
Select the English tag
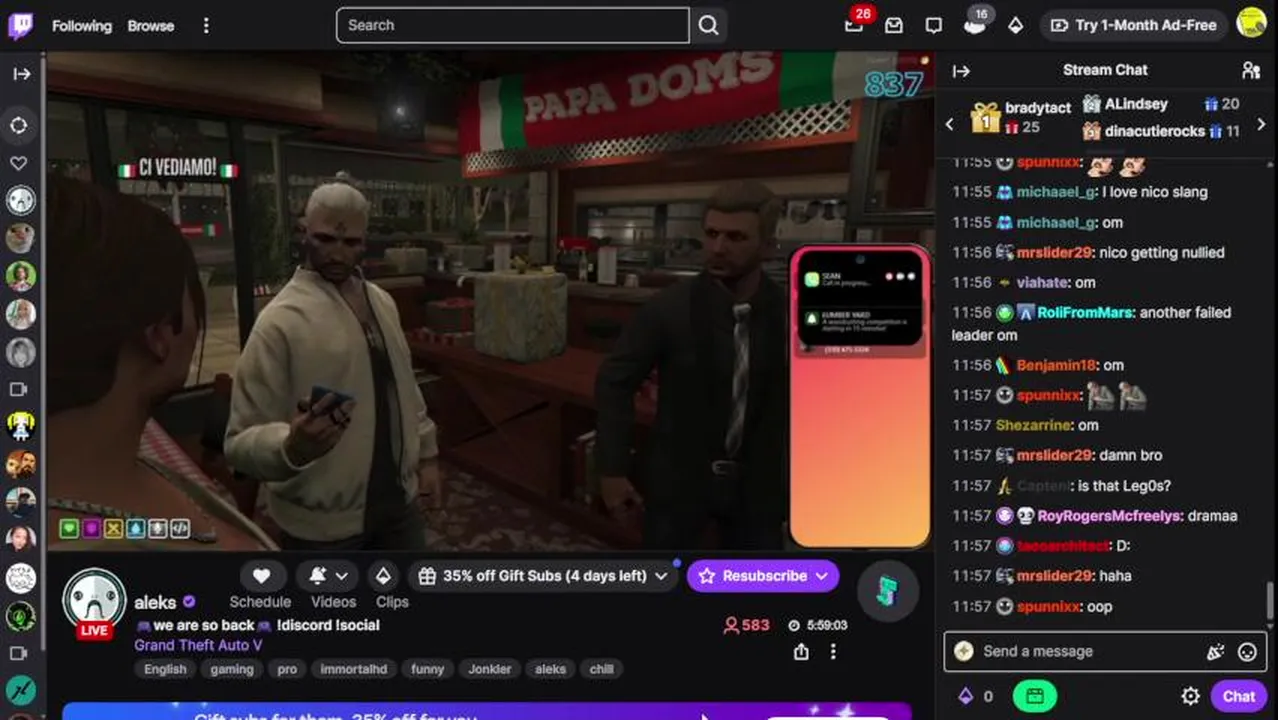pos(165,669)
